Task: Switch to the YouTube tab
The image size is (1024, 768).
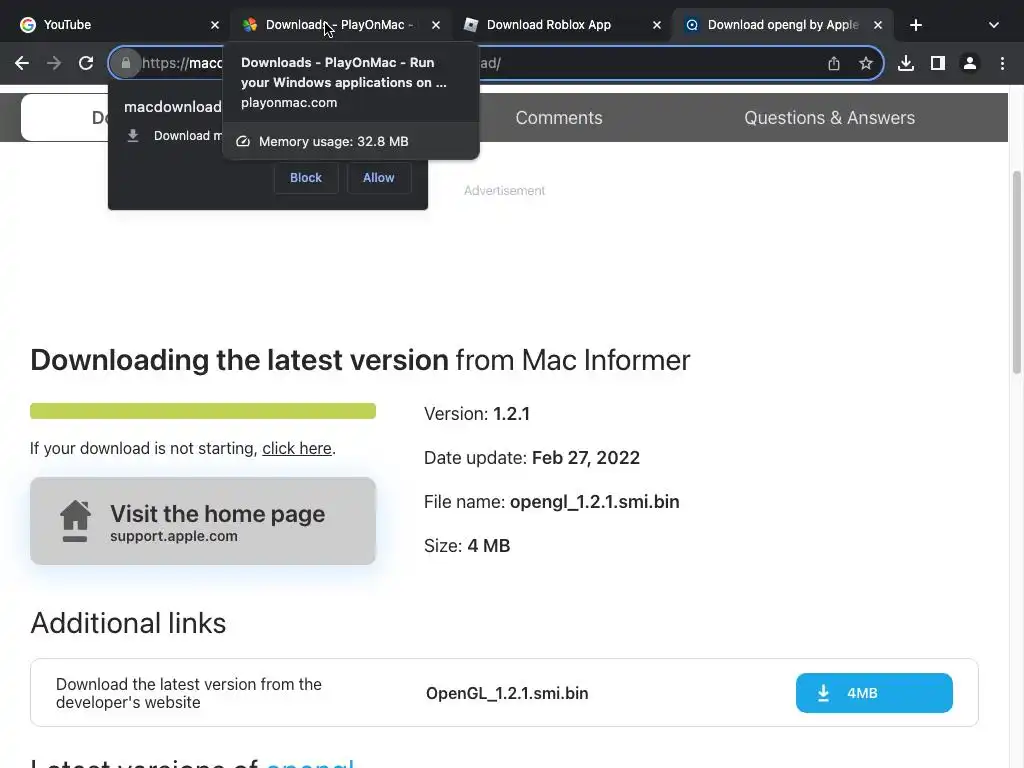Action: click(118, 25)
